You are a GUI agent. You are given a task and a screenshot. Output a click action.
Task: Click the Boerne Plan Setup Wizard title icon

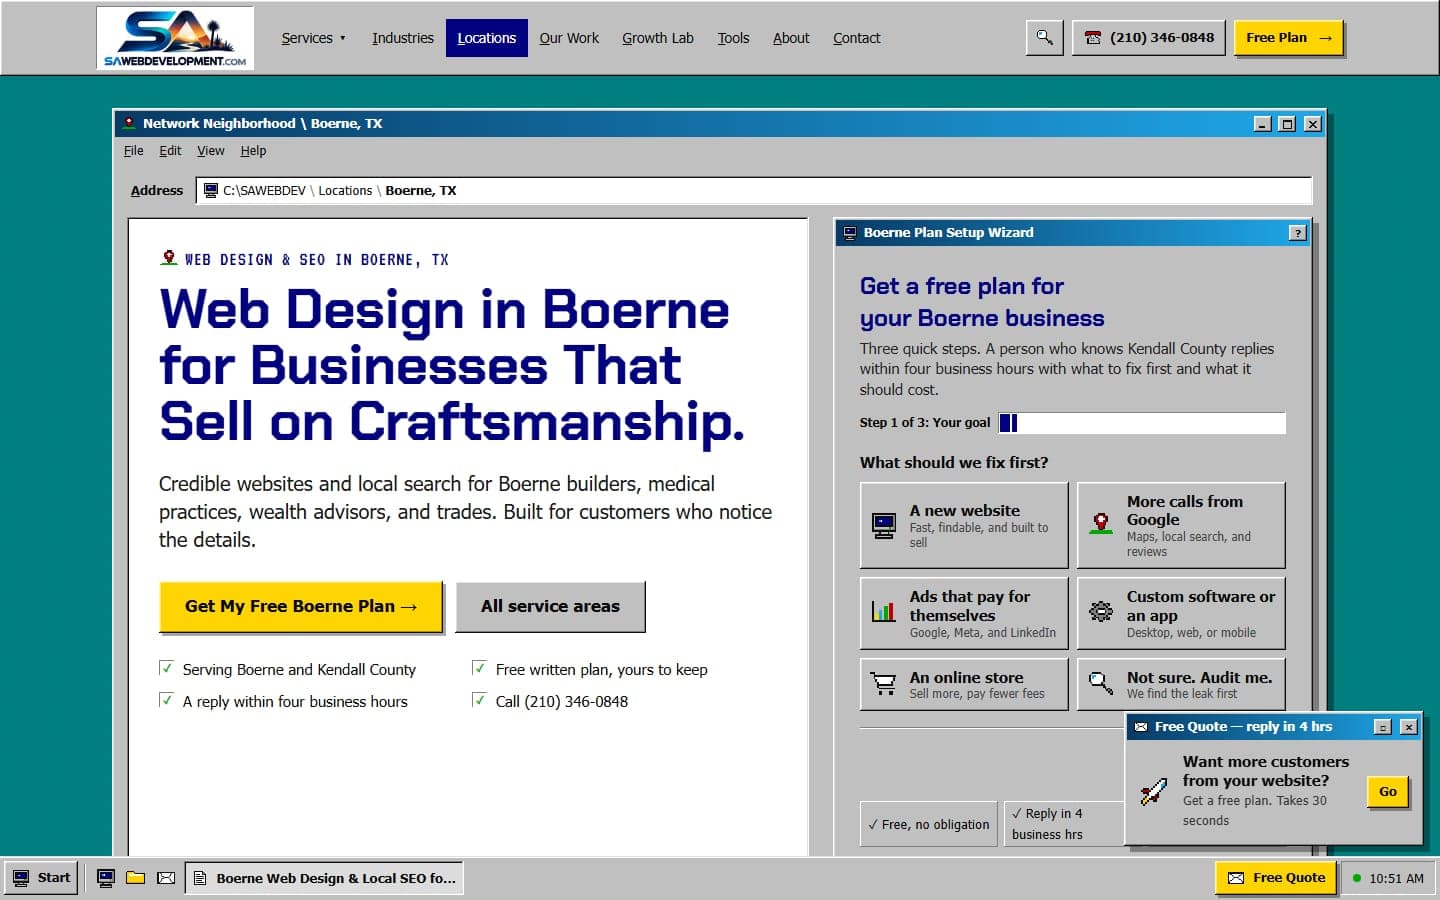[850, 232]
